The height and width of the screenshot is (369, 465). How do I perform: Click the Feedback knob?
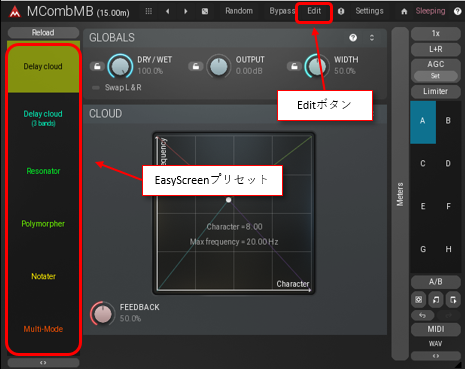103,314
